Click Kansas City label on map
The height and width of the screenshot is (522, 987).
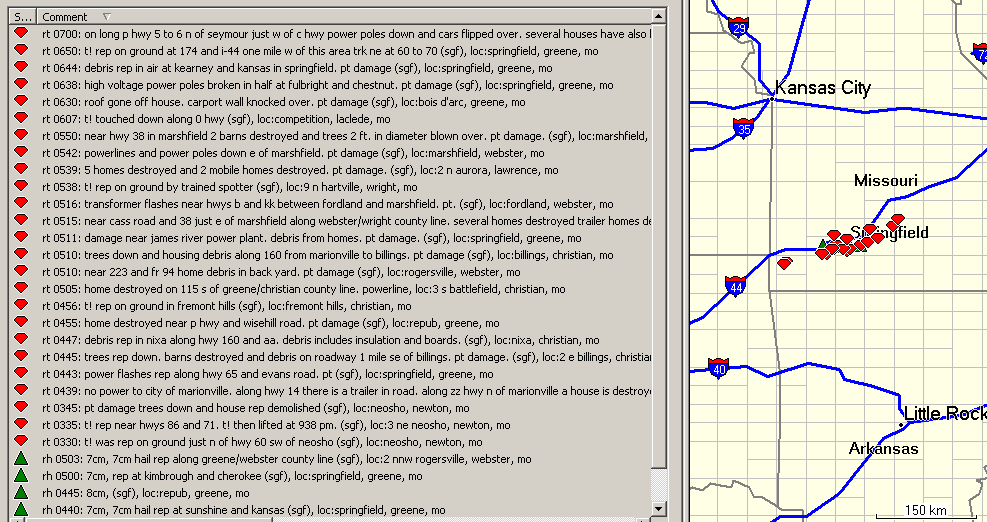822,88
